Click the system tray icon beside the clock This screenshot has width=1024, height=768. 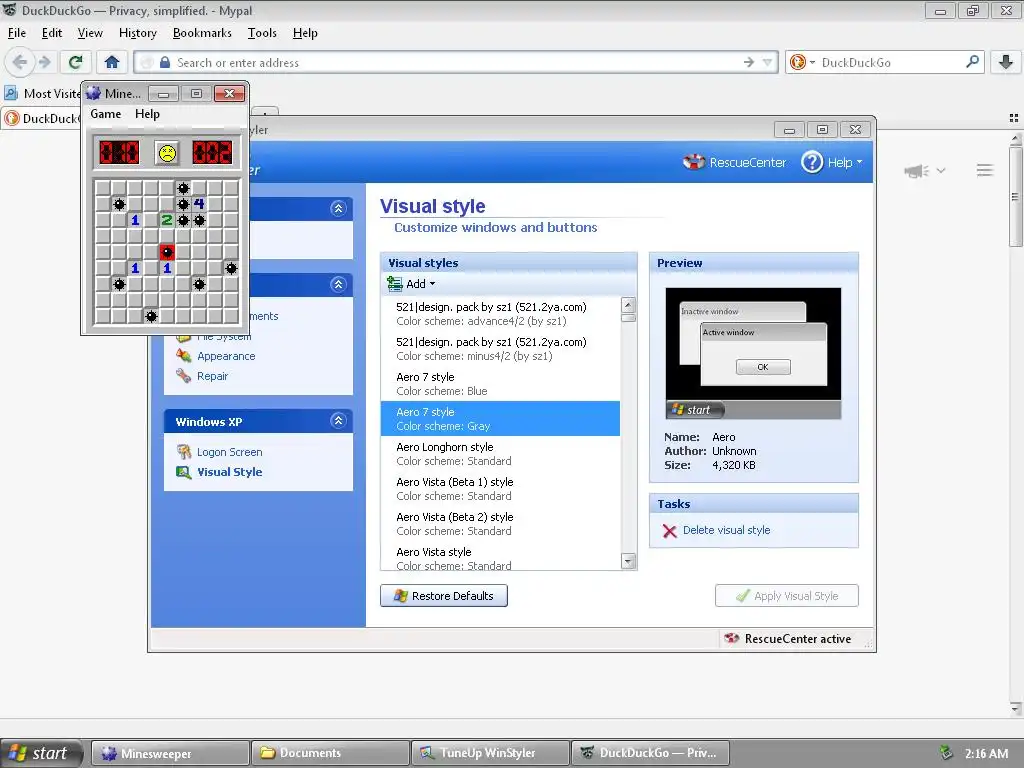945,753
